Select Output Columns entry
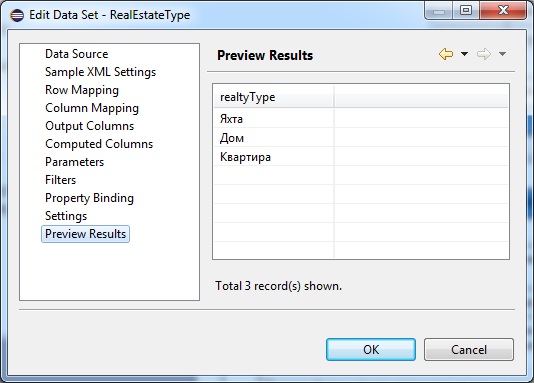 click(x=90, y=126)
